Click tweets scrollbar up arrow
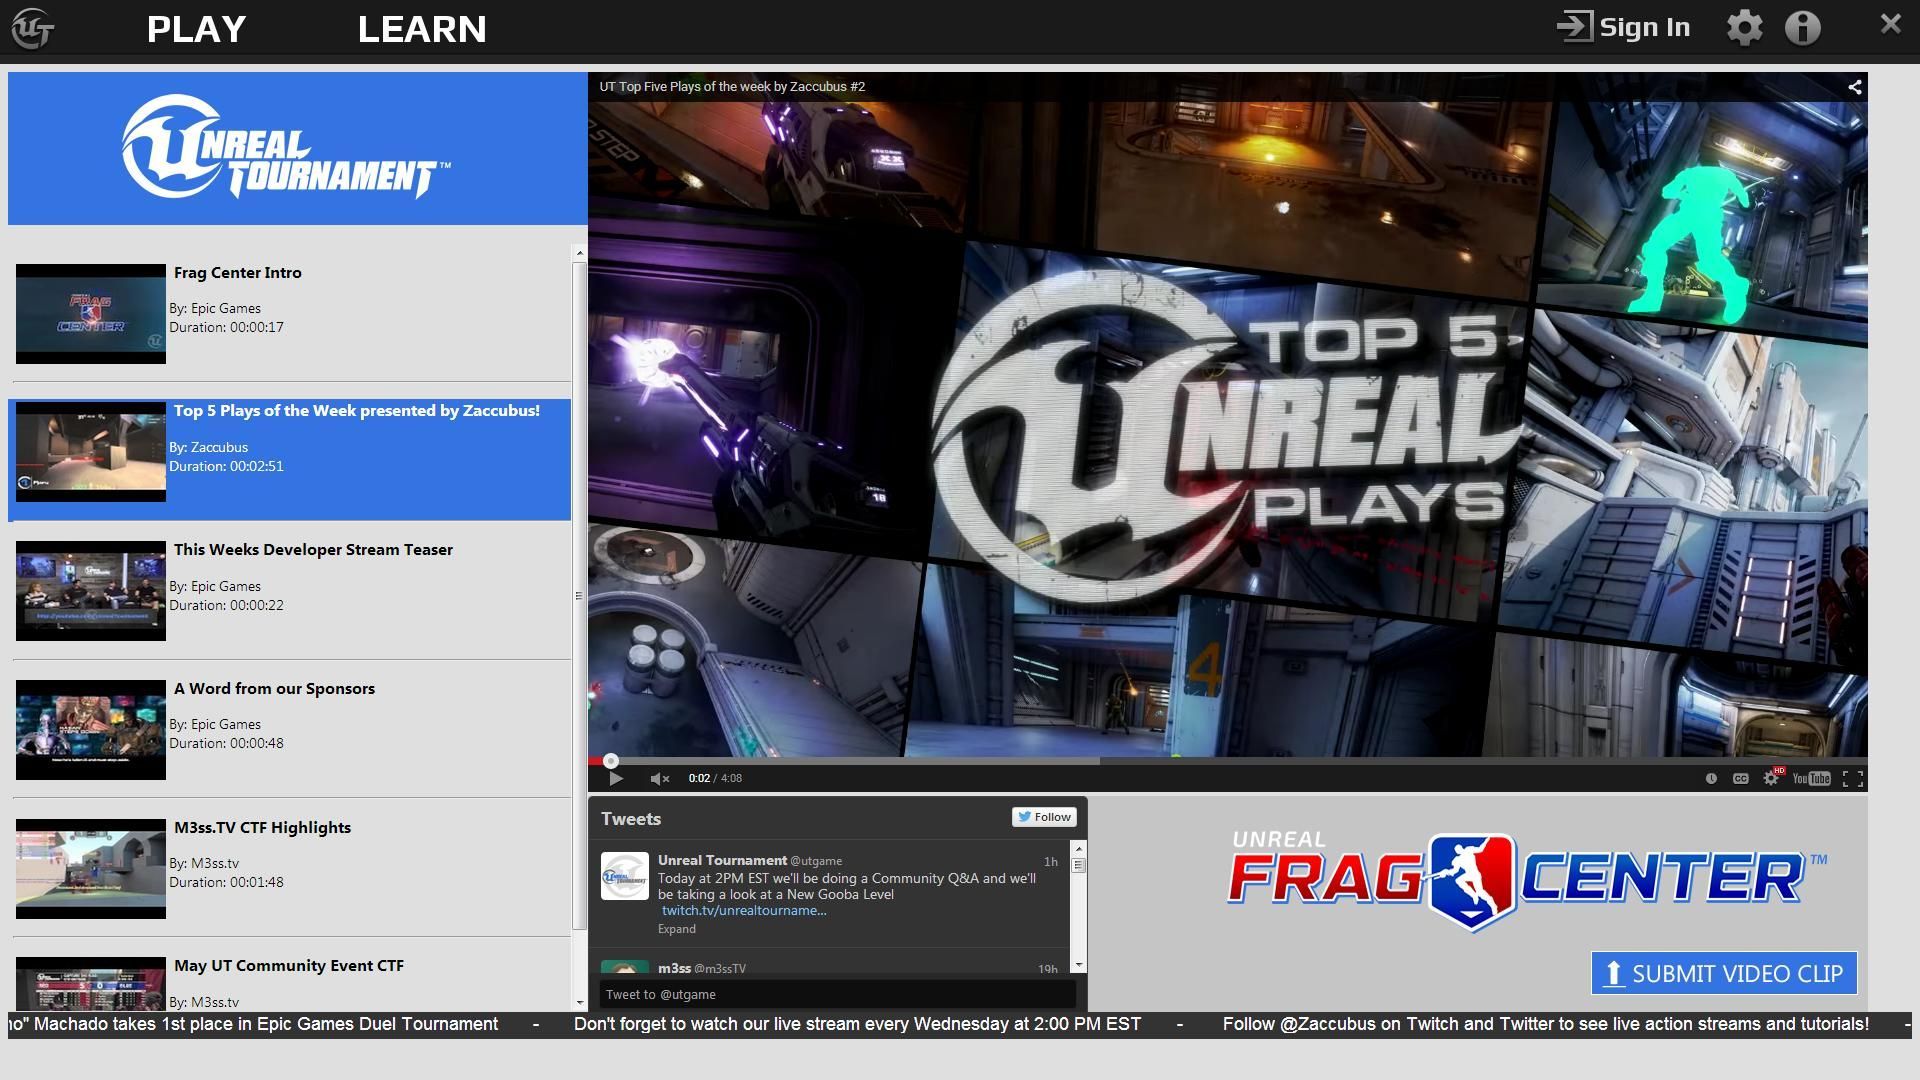Image resolution: width=1920 pixels, height=1080 pixels. (x=1078, y=848)
